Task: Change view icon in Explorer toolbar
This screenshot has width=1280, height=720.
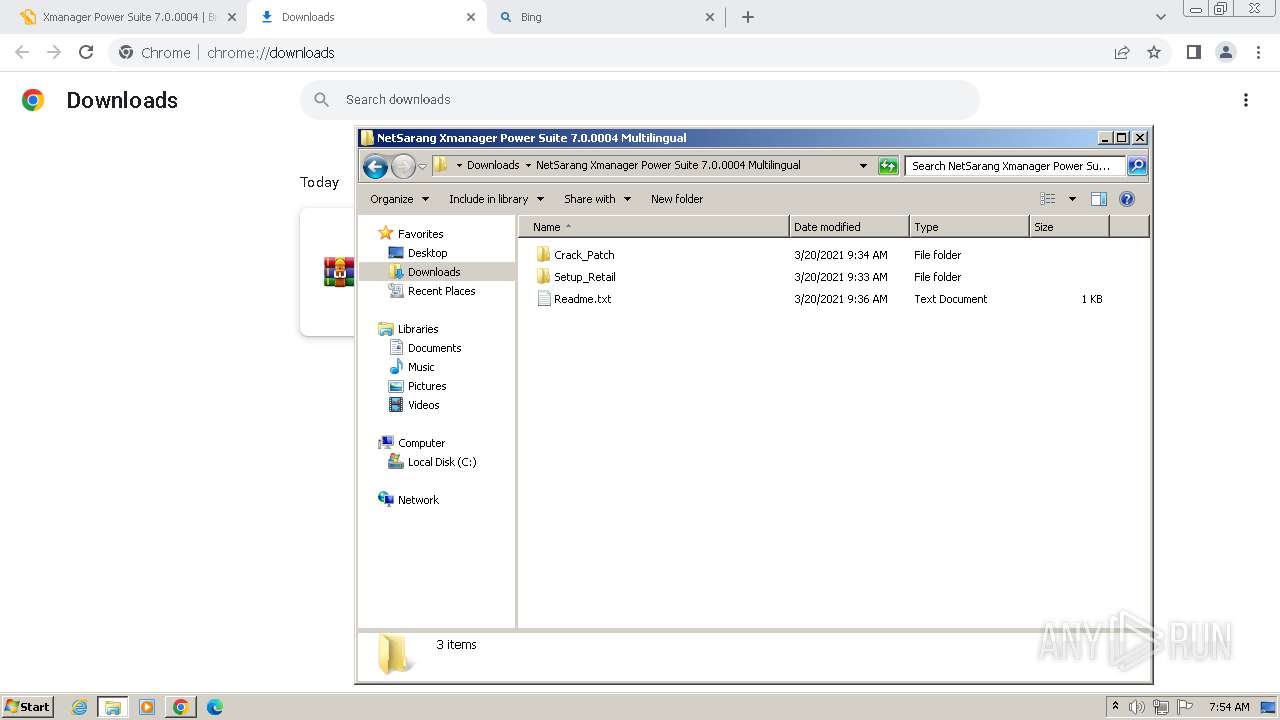Action: click(x=1048, y=199)
